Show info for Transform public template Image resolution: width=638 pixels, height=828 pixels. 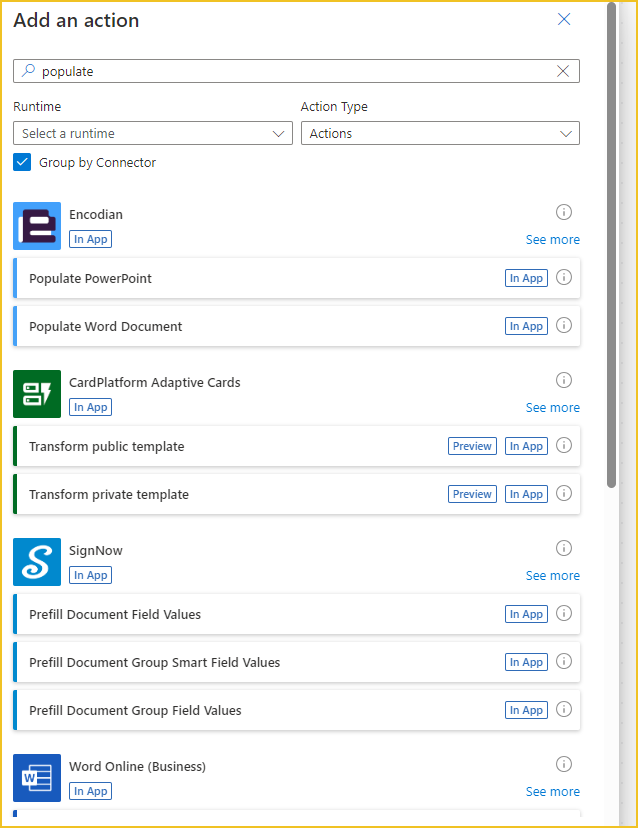(x=564, y=445)
